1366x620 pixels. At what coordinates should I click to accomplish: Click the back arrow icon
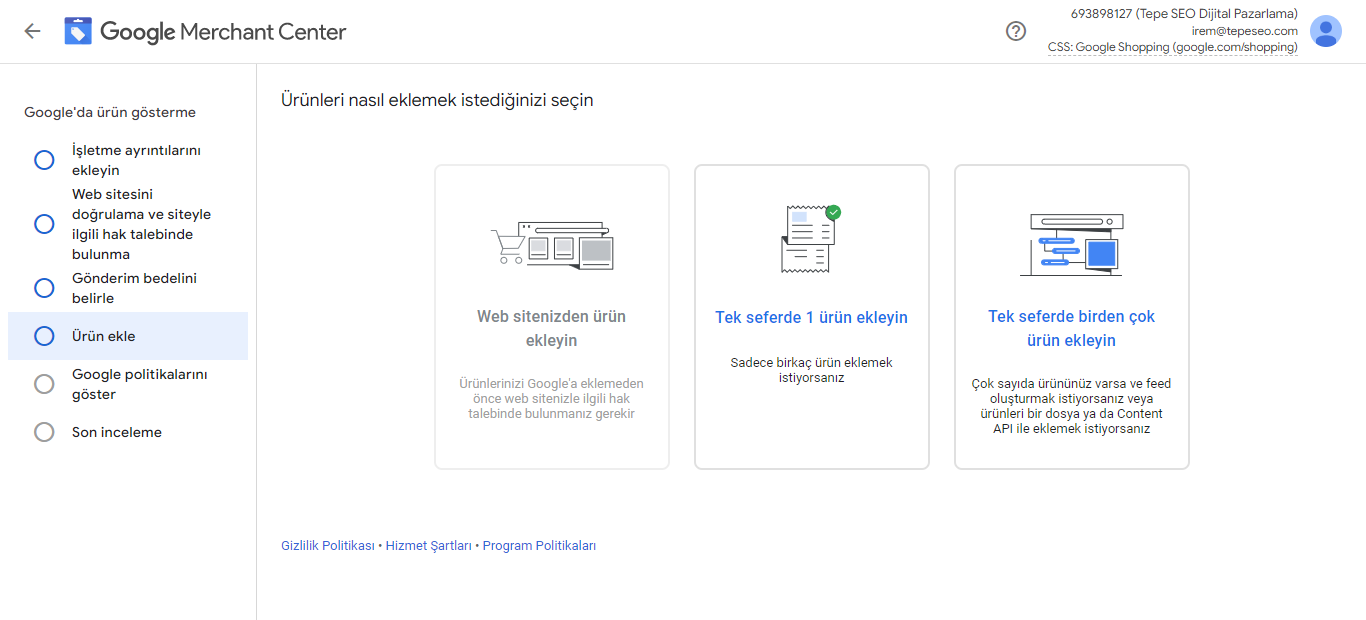coord(32,31)
